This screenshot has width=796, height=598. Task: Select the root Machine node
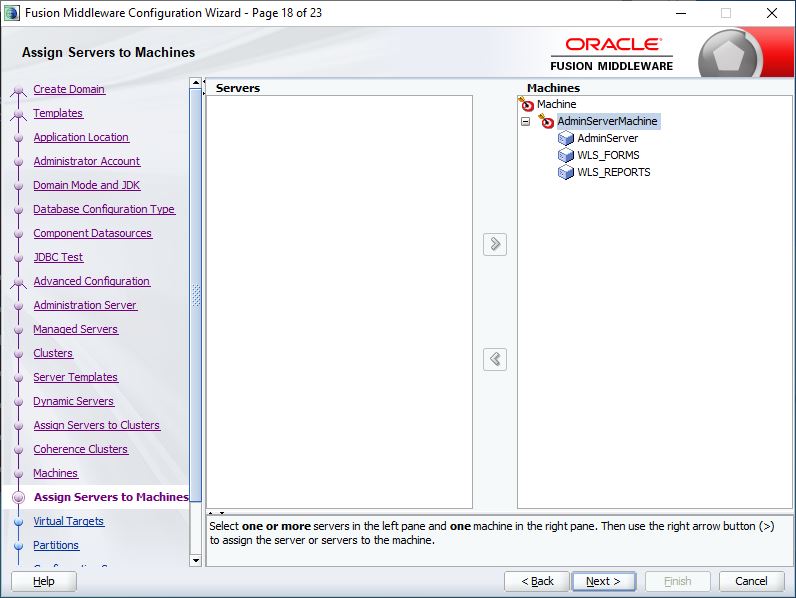tap(556, 104)
